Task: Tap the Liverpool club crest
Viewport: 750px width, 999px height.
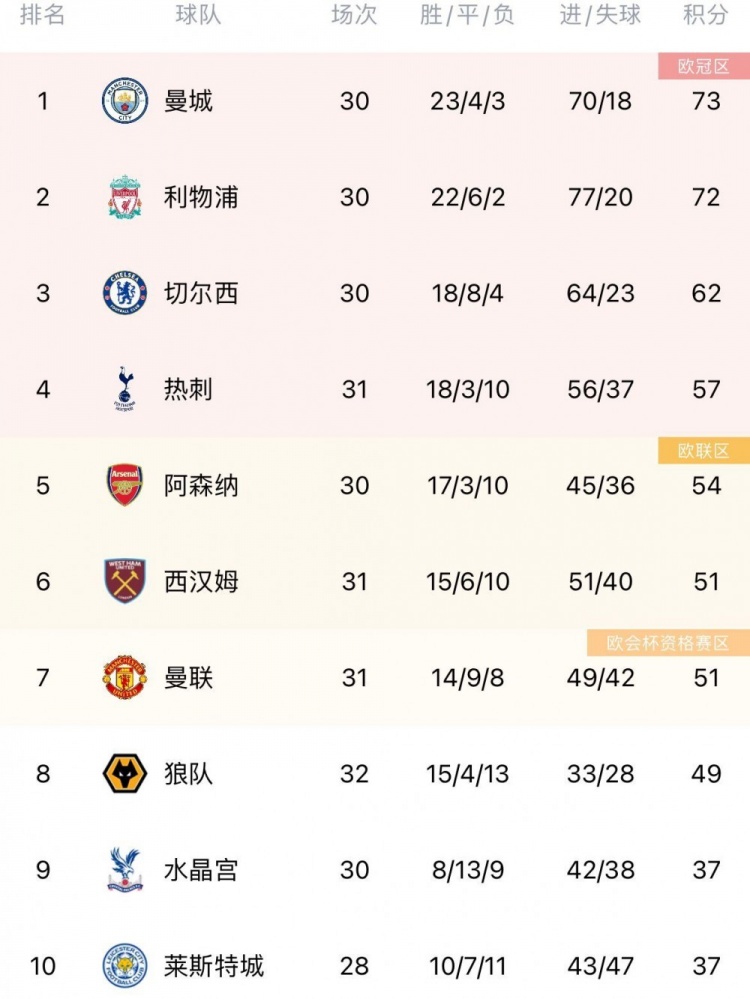Action: pyautogui.click(x=125, y=197)
